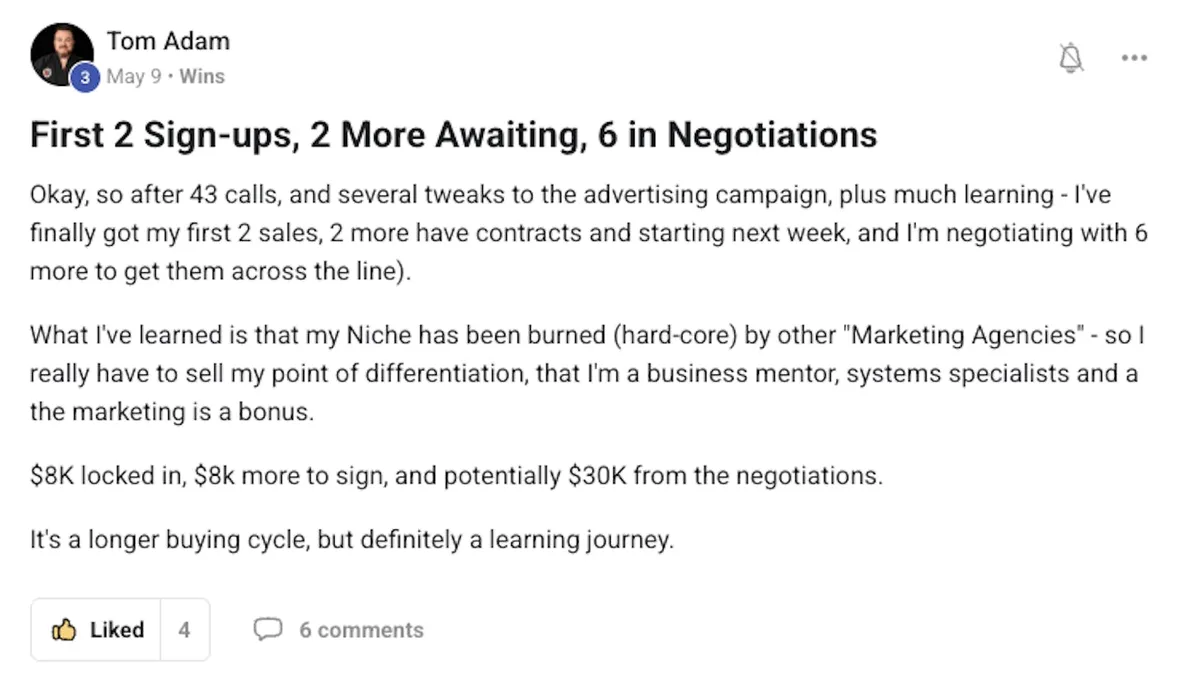This screenshot has height=673, width=1200.
Task: Expand the post options menu via ellipsis
Action: click(x=1134, y=57)
